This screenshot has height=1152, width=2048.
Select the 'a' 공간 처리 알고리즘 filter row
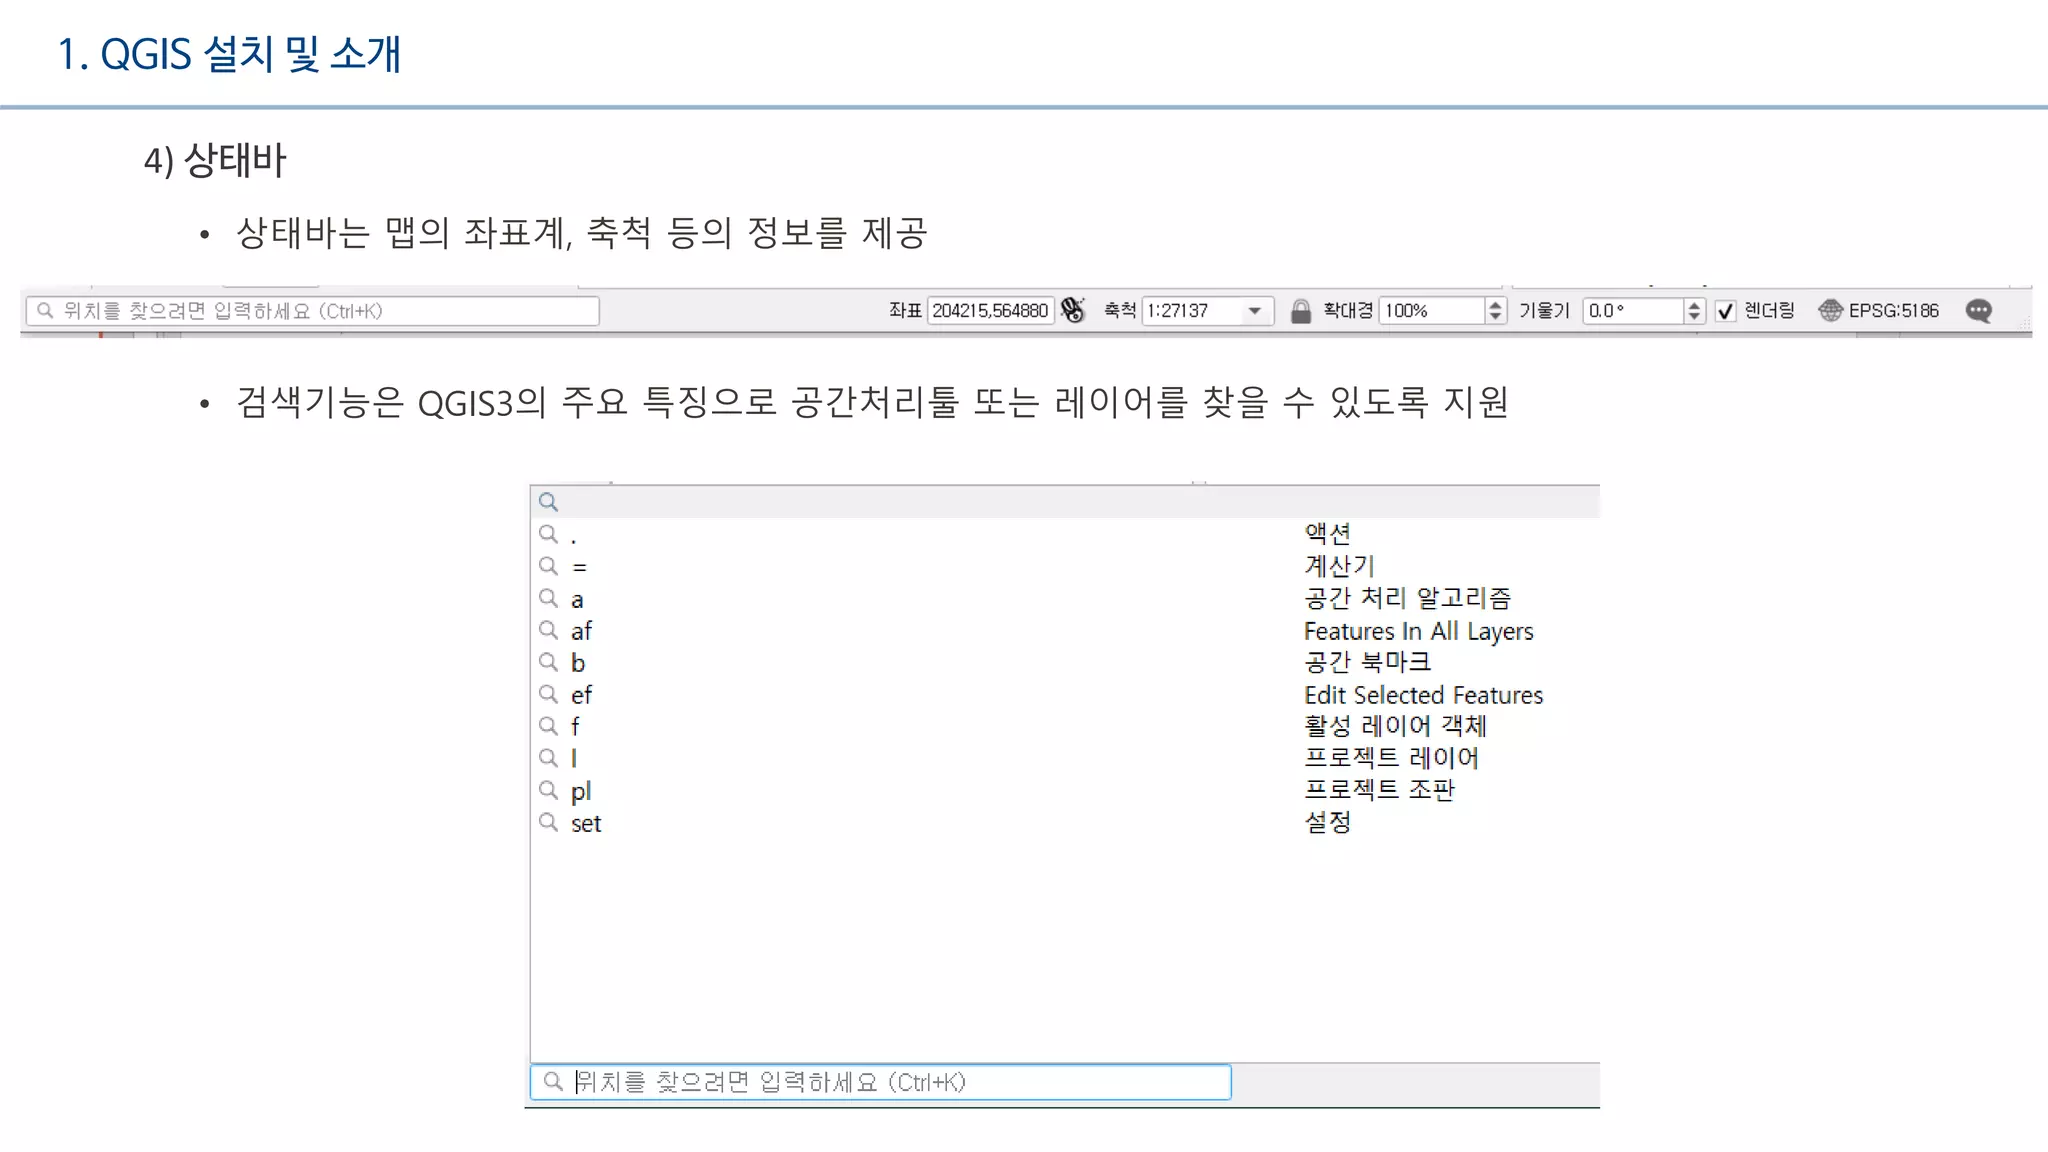1065,598
